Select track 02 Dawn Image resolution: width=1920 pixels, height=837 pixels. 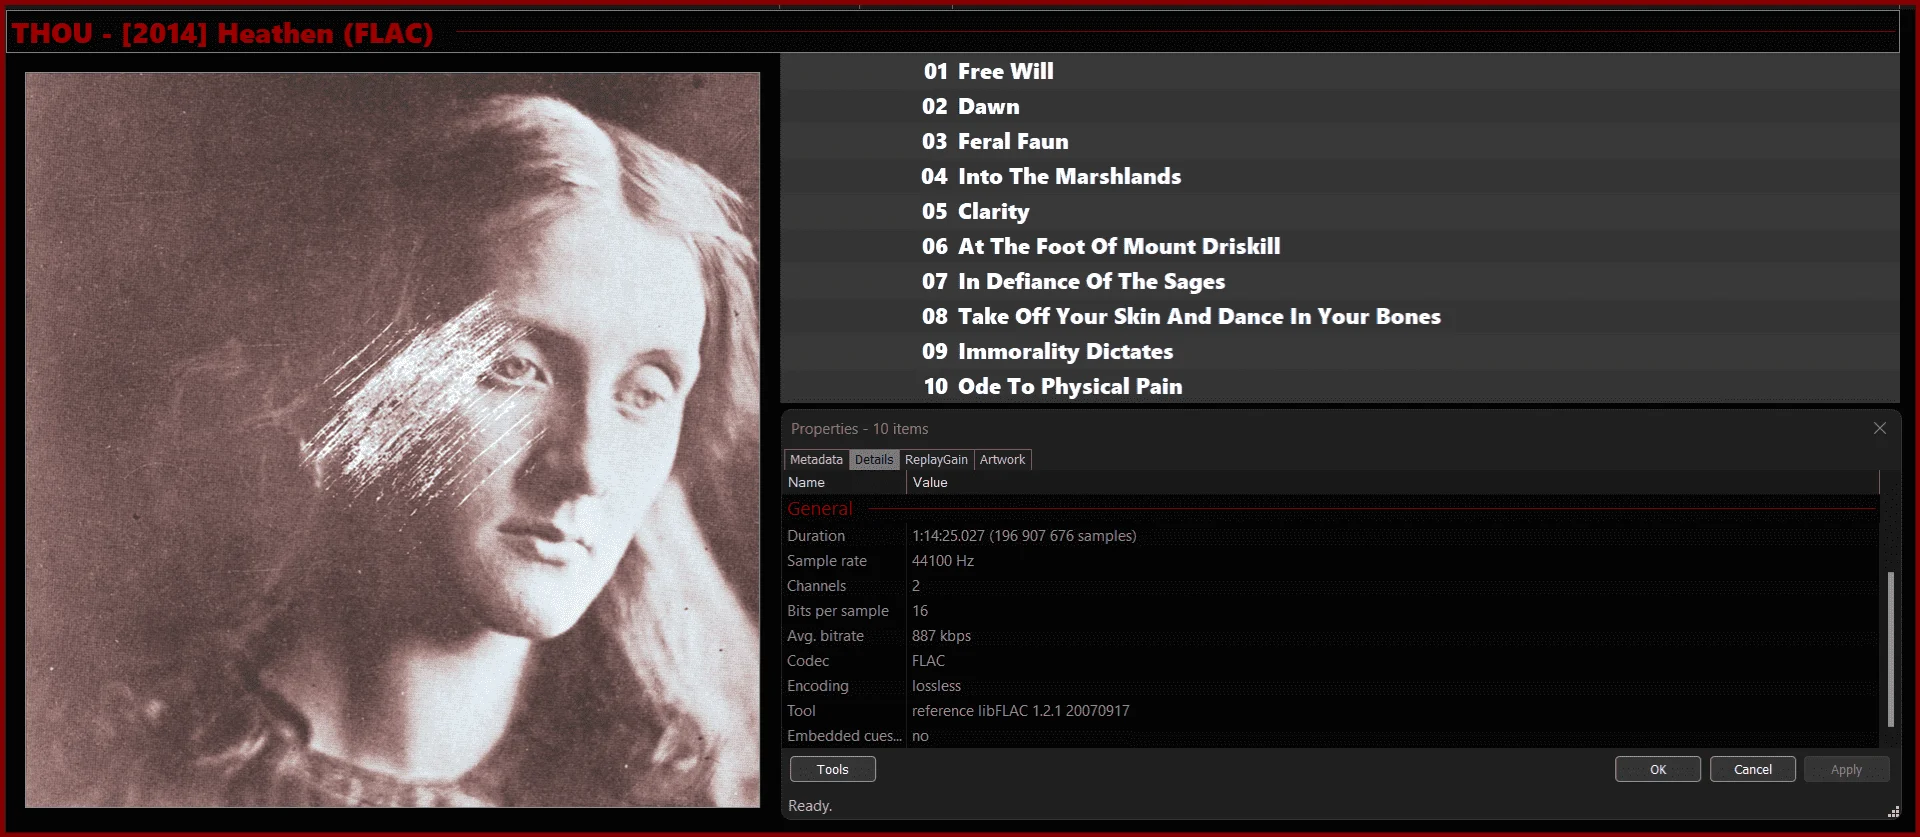tap(1340, 106)
